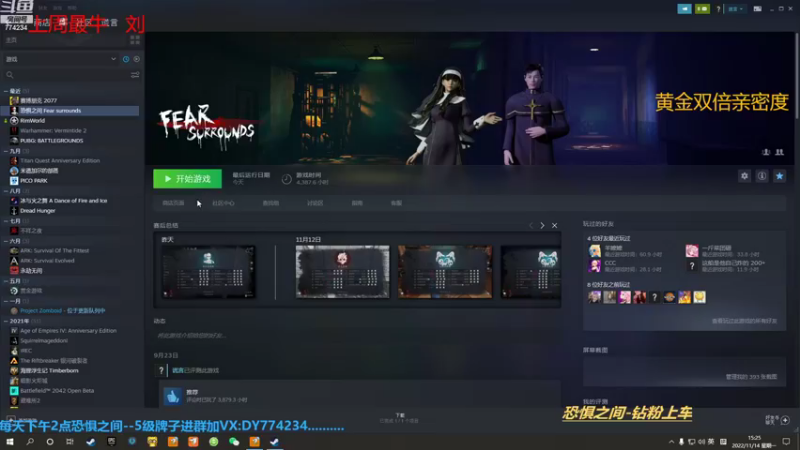Viewport: 800px width, 450px height.
Task: Toggle the favorite star icon
Action: coord(780,176)
